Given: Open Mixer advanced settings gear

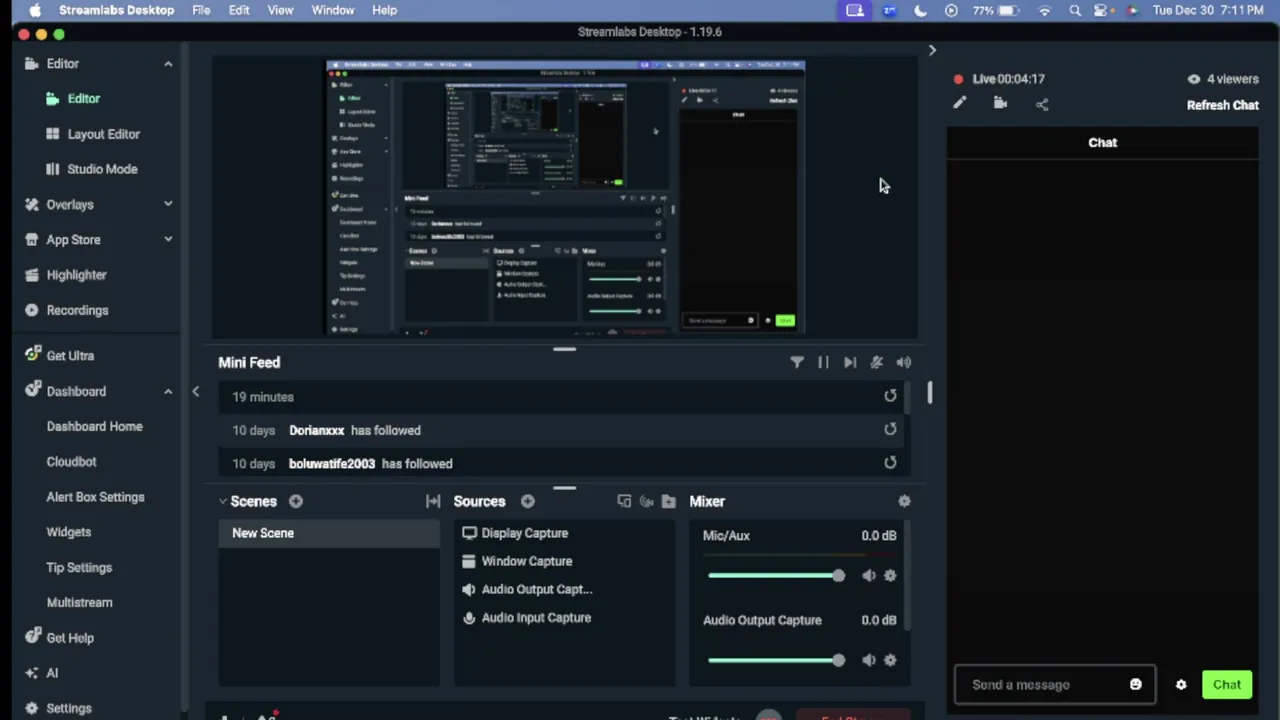Looking at the screenshot, I should tap(904, 501).
